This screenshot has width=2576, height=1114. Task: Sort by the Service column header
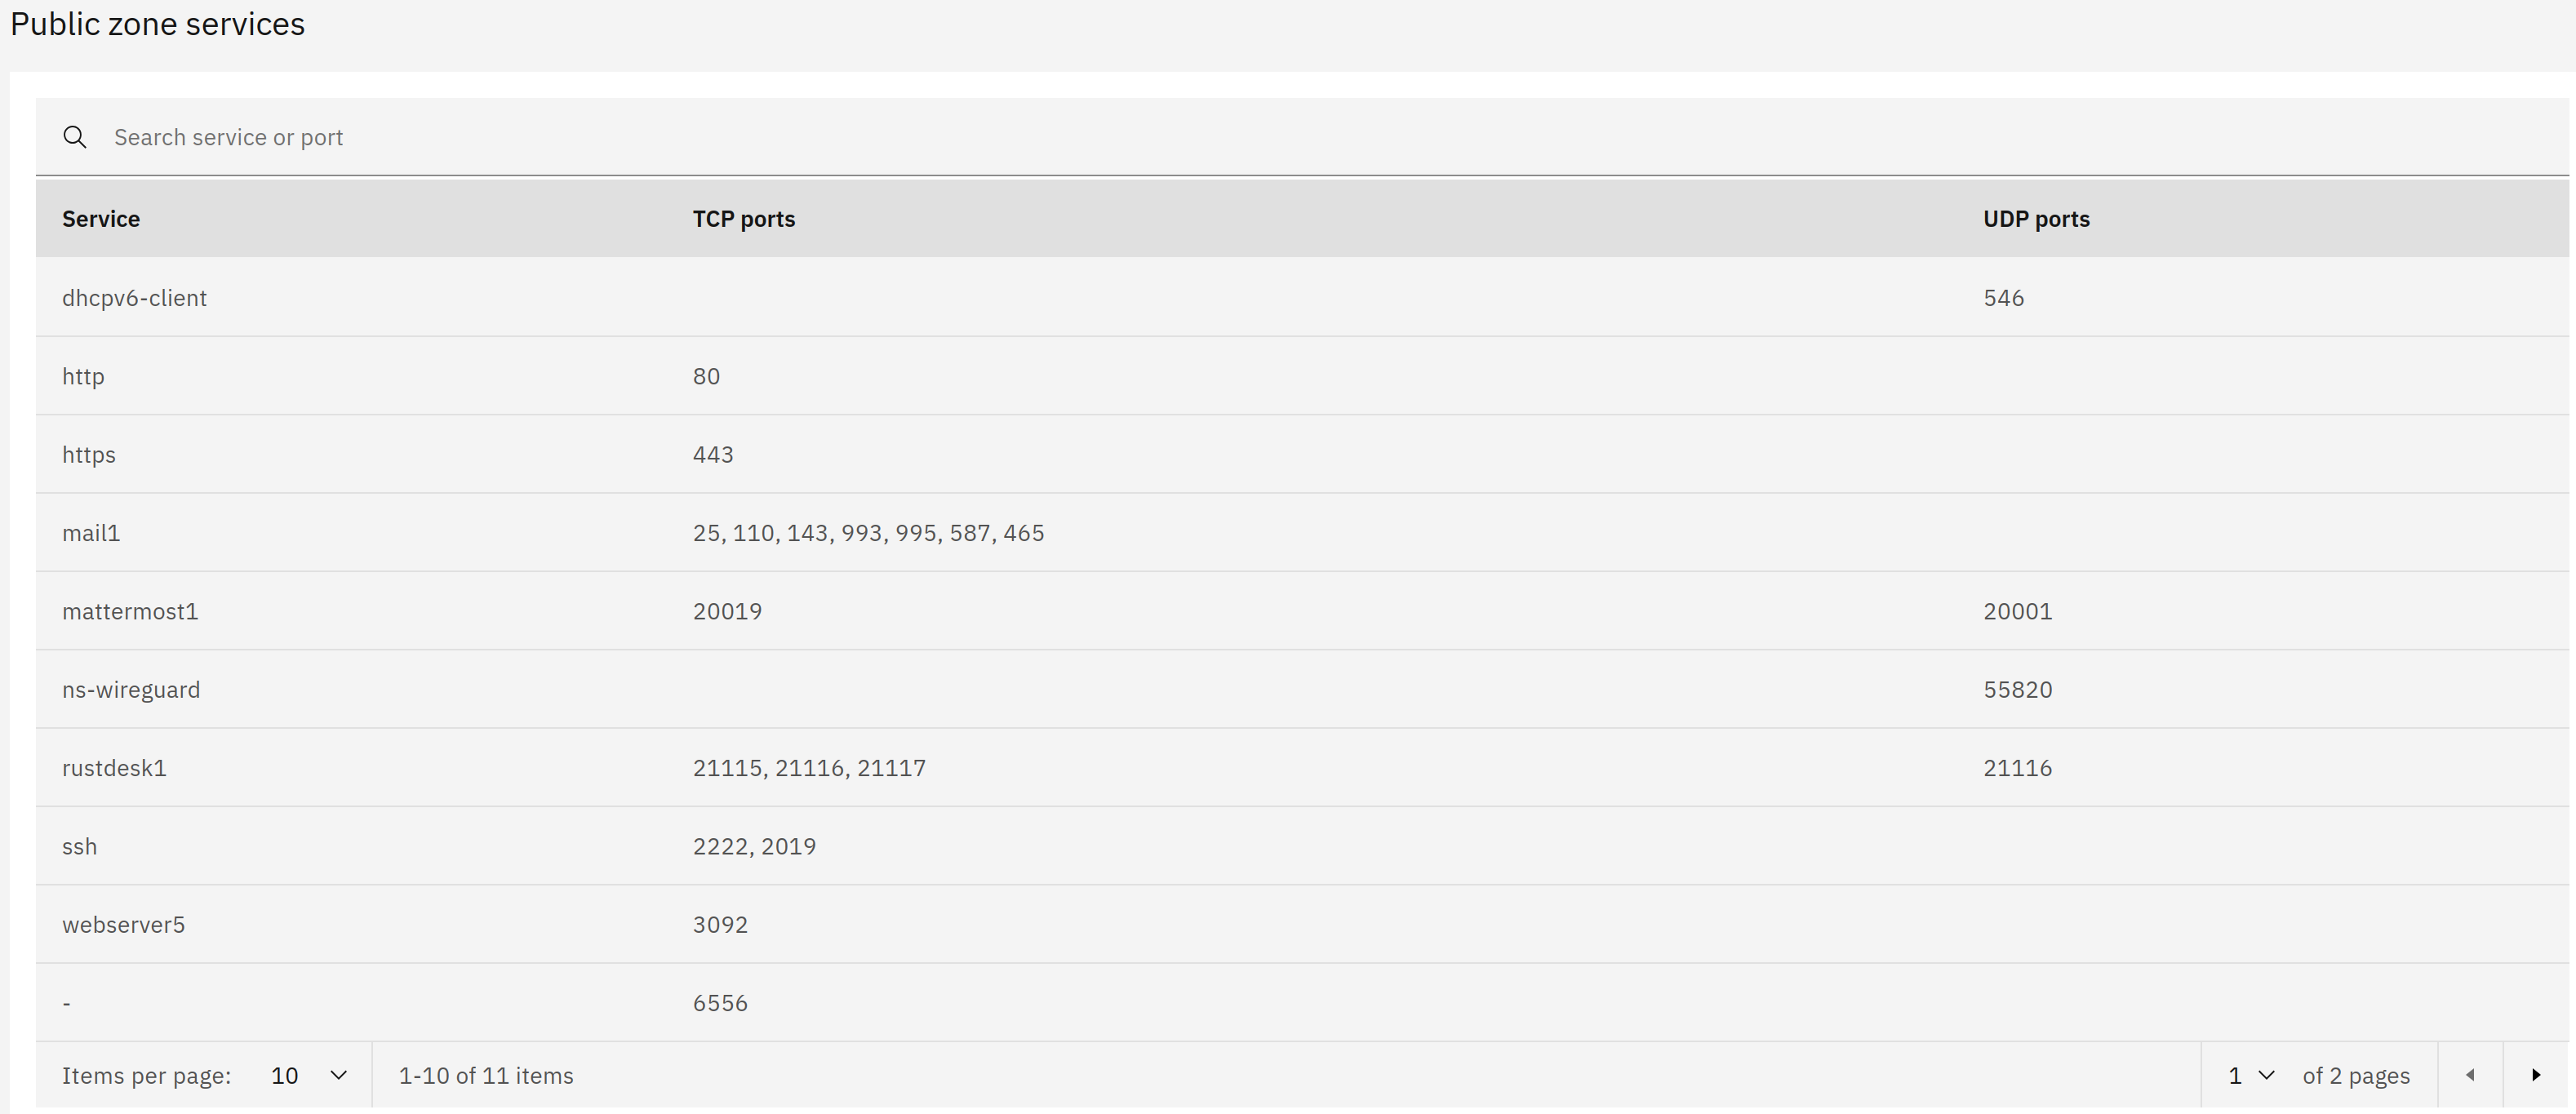click(x=101, y=219)
